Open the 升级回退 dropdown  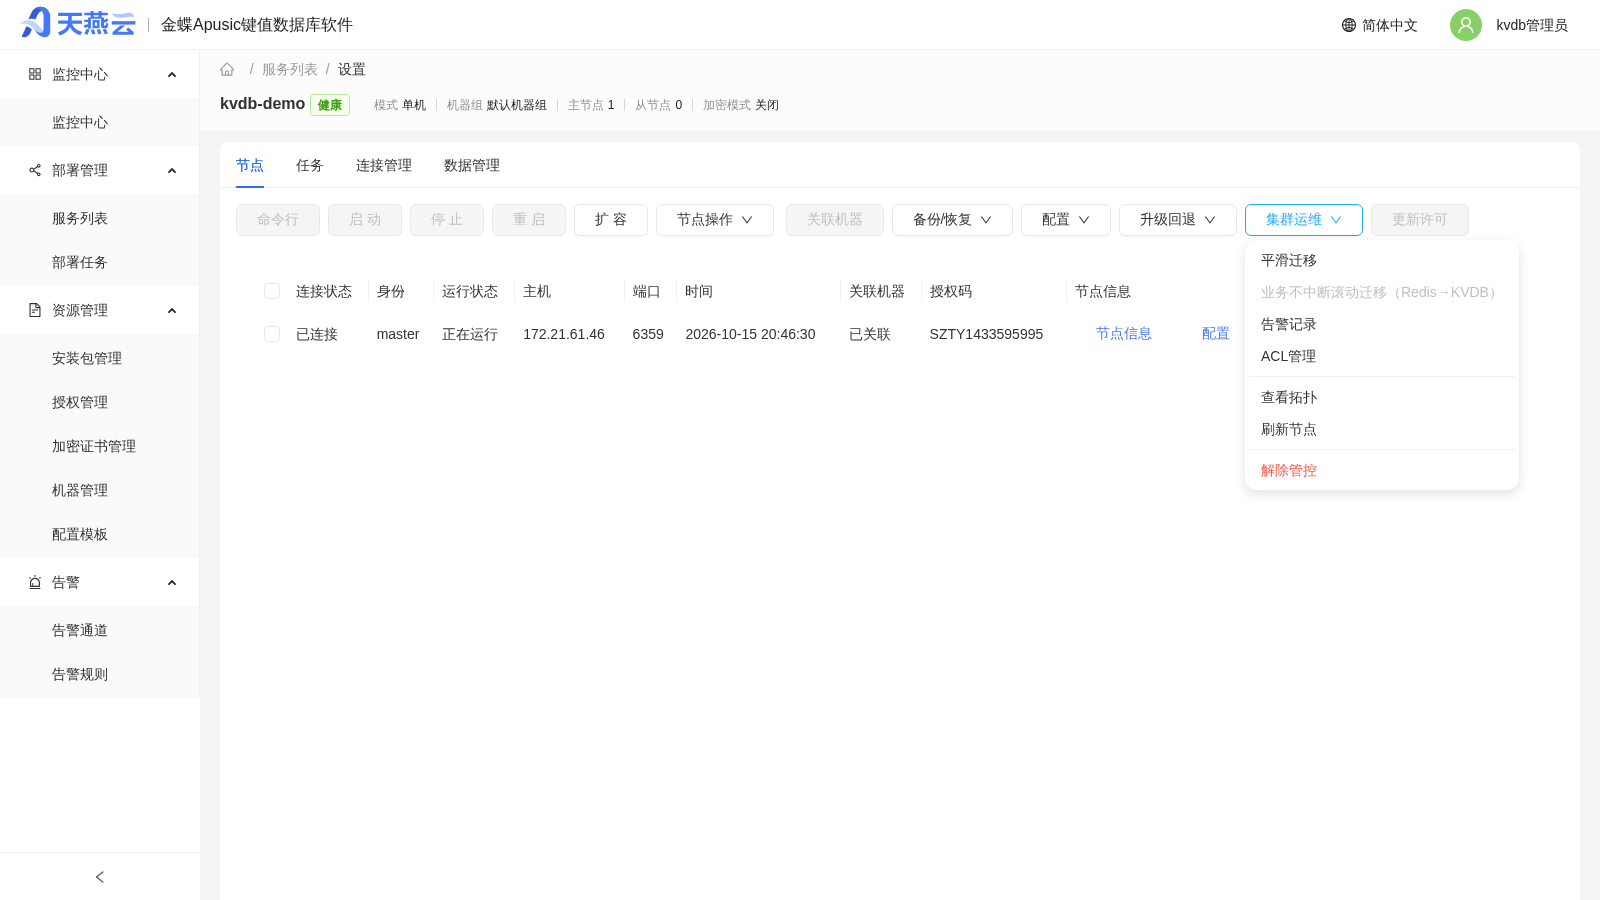pyautogui.click(x=1178, y=220)
